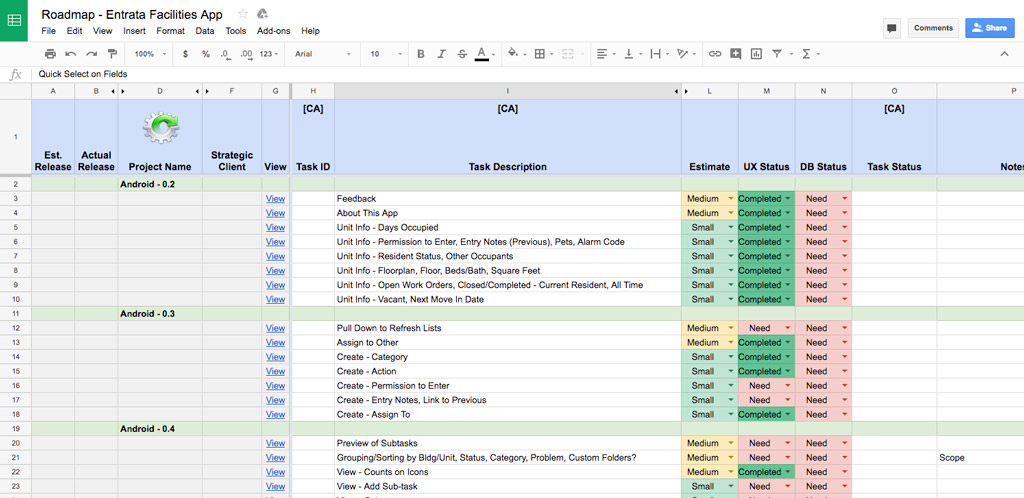1024x498 pixels.
Task: Open DB Status dropdown for Pull Down to Refresh Lists
Action: (844, 328)
